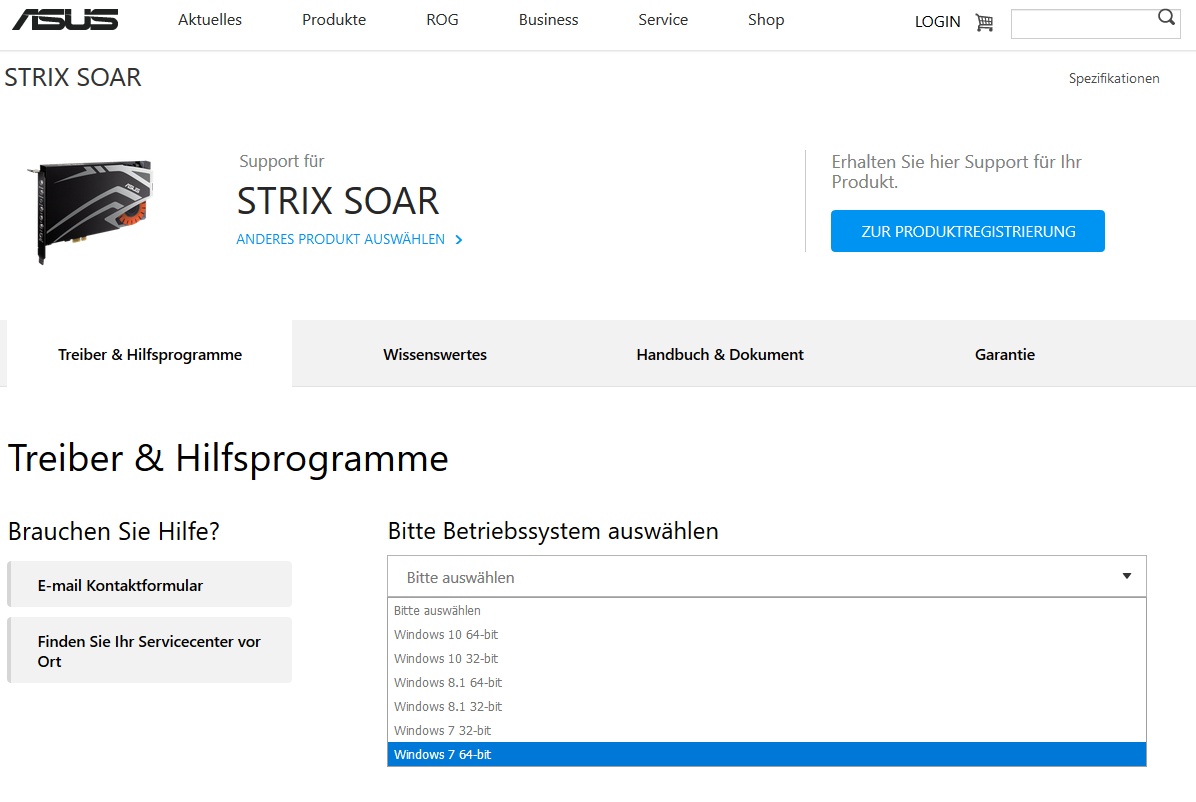Click Bitte Betriebssystem auswählen heading
Viewport: 1196px width, 802px height.
coord(553,531)
